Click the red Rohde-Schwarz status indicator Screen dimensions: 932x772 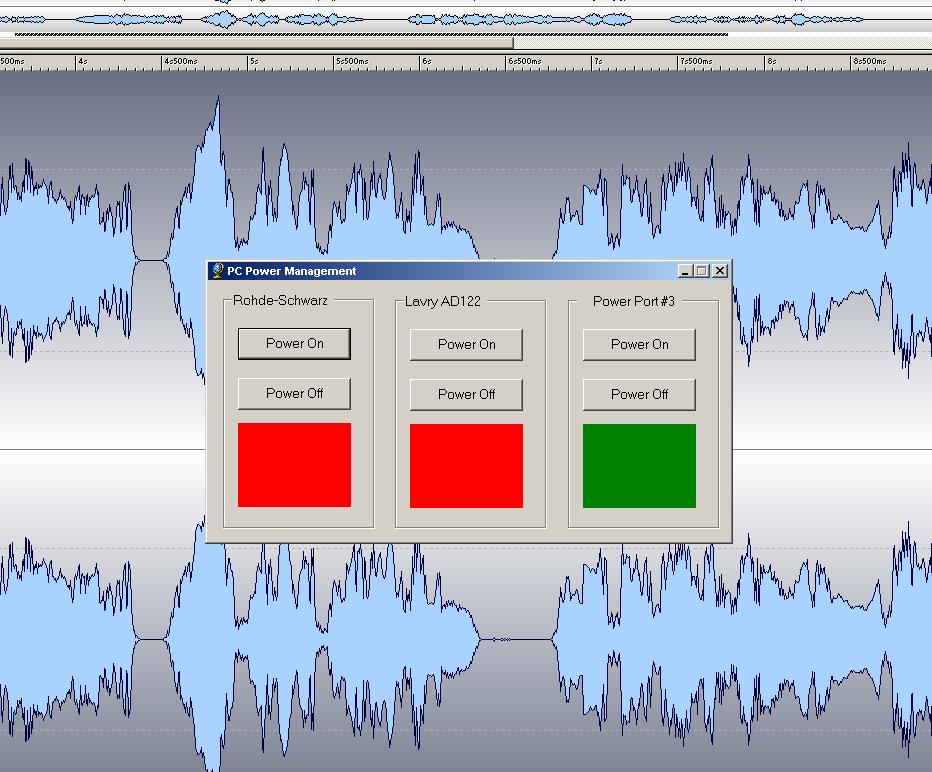294,465
